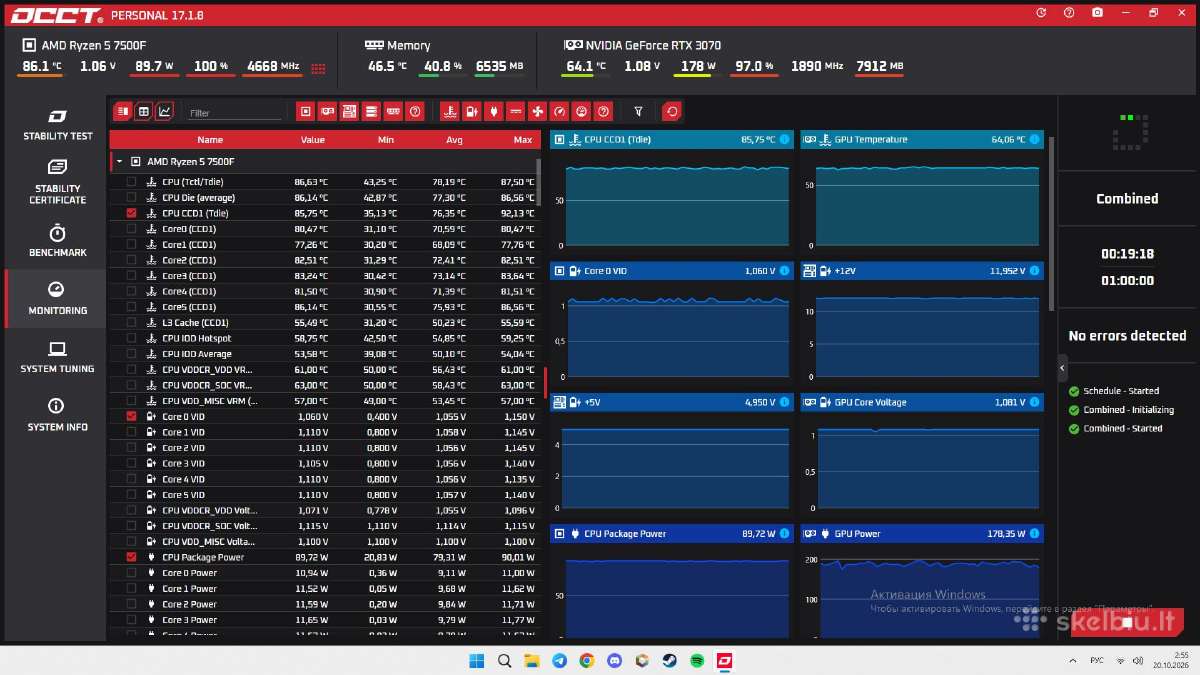The width and height of the screenshot is (1200, 675).
Task: Toggle the motherboard hardware filter icon
Action: [x=349, y=111]
